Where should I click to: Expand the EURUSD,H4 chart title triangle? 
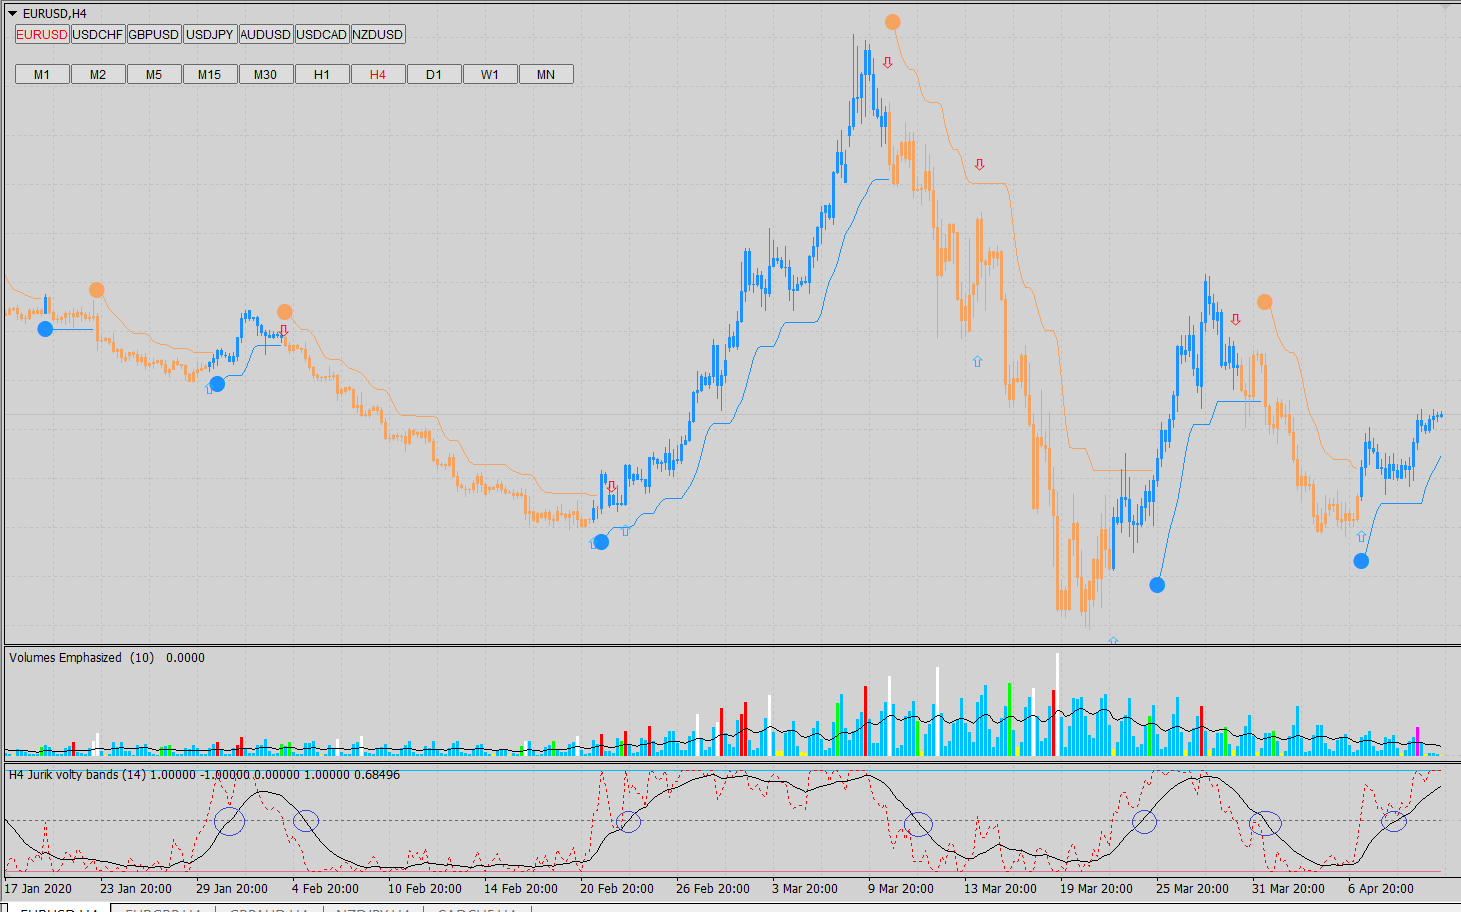point(13,14)
